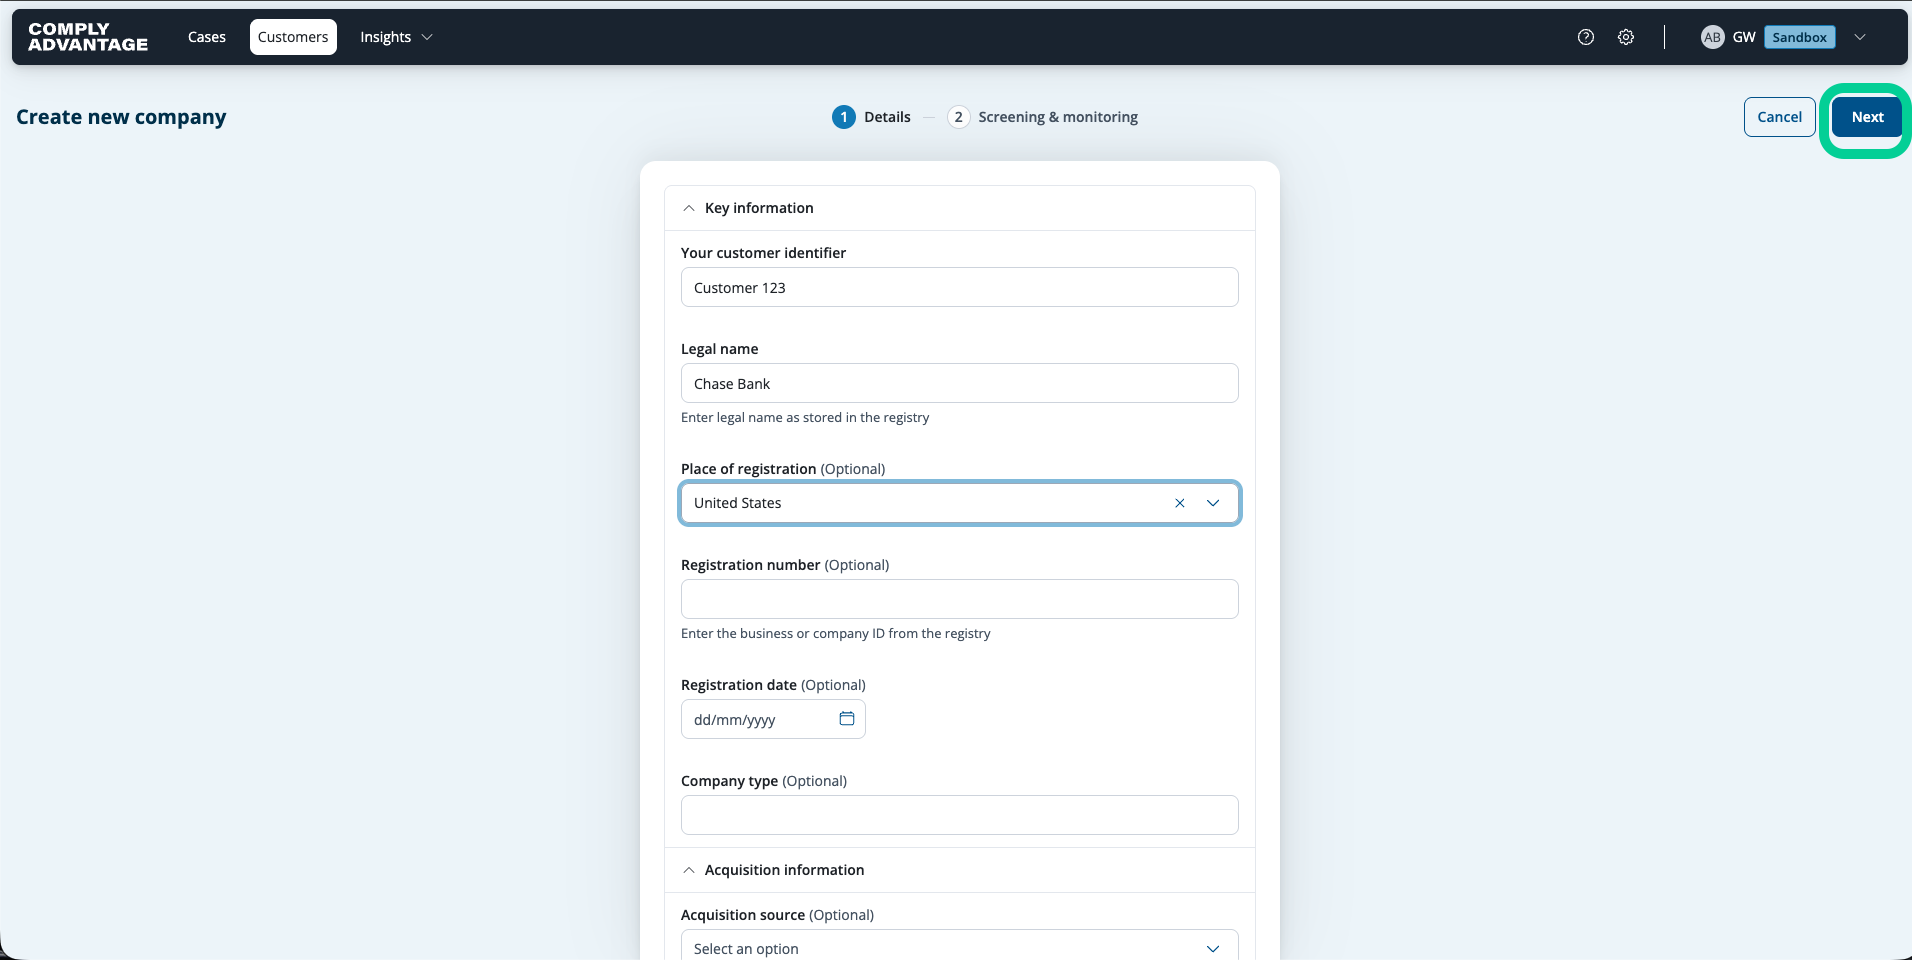This screenshot has height=960, width=1912.
Task: Select step 1 Details
Action: 871,117
